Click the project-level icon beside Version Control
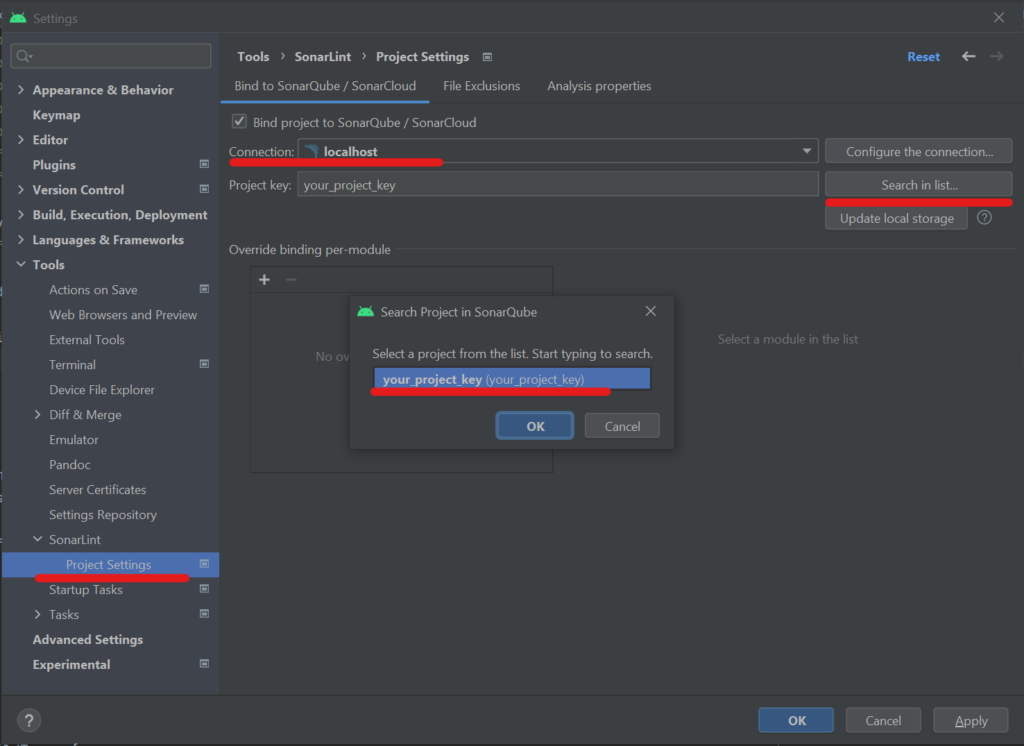Viewport: 1024px width, 746px height. point(204,189)
